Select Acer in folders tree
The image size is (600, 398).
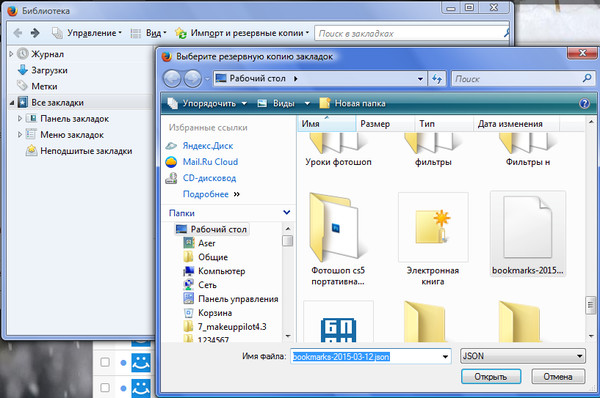point(207,243)
